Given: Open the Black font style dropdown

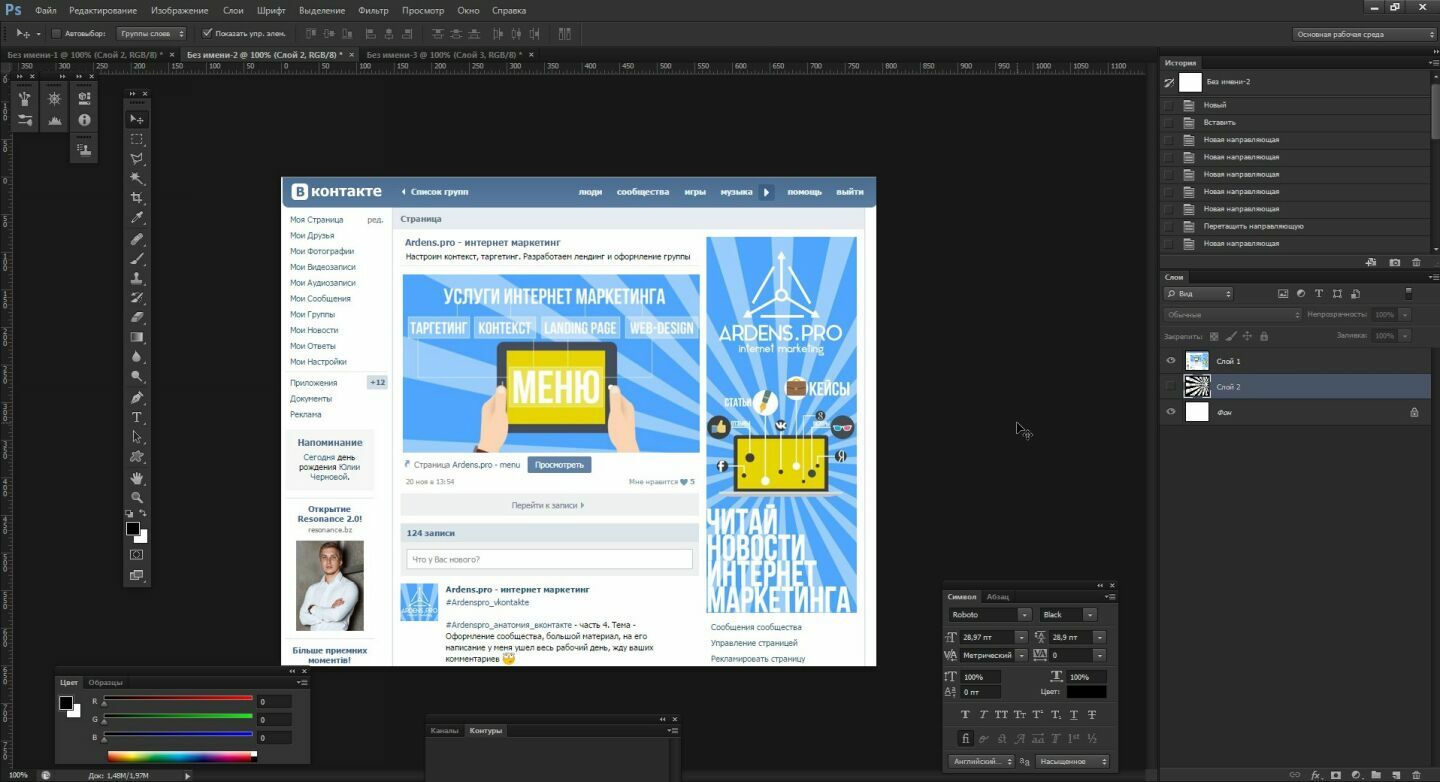Looking at the screenshot, I should pyautogui.click(x=1089, y=615).
